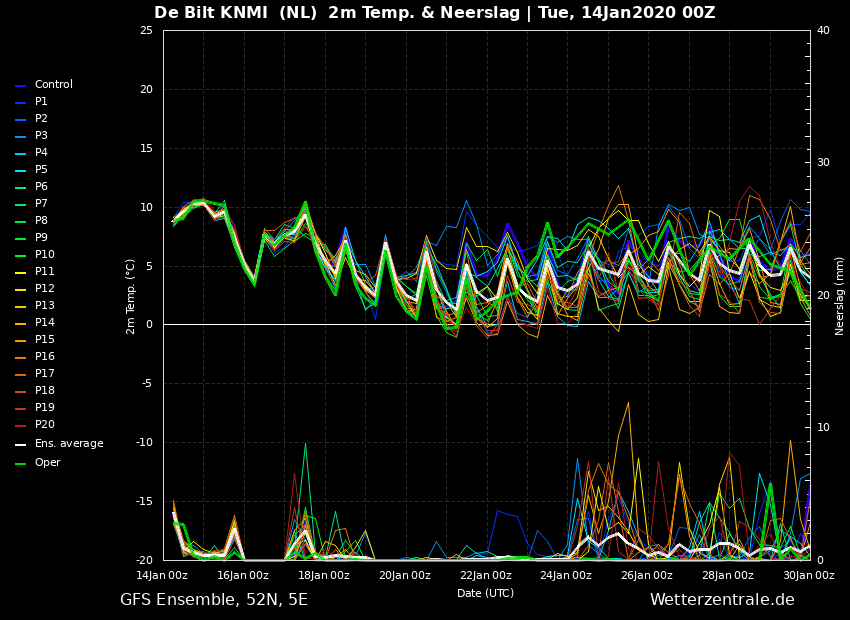Click the GFS Ensemble, 52N, 5E caption

point(214,600)
